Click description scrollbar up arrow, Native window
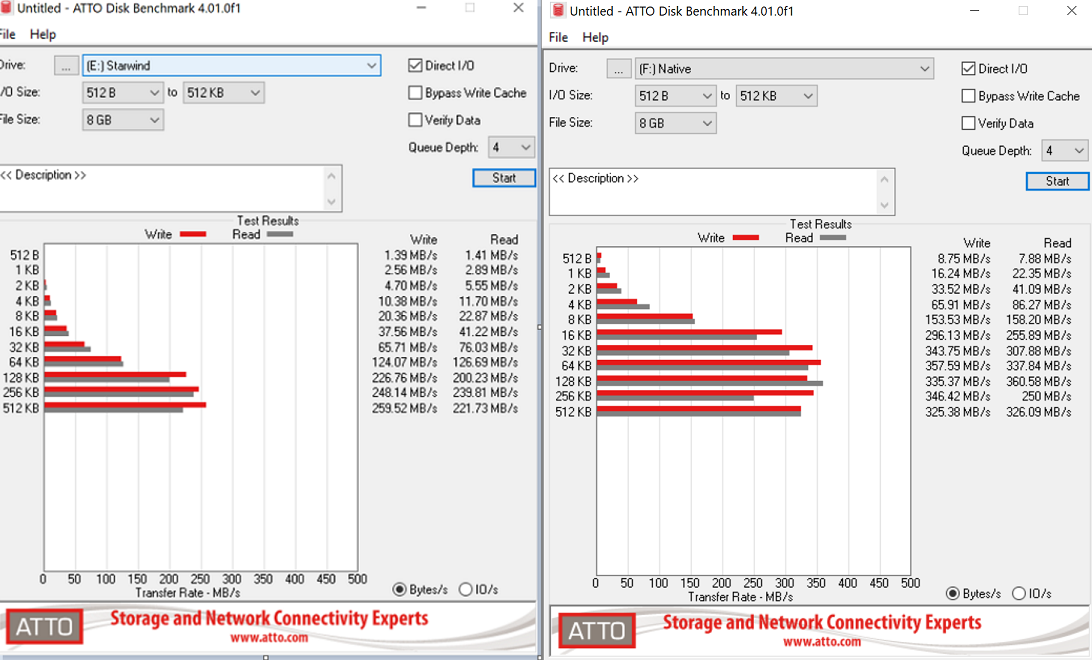 (884, 180)
